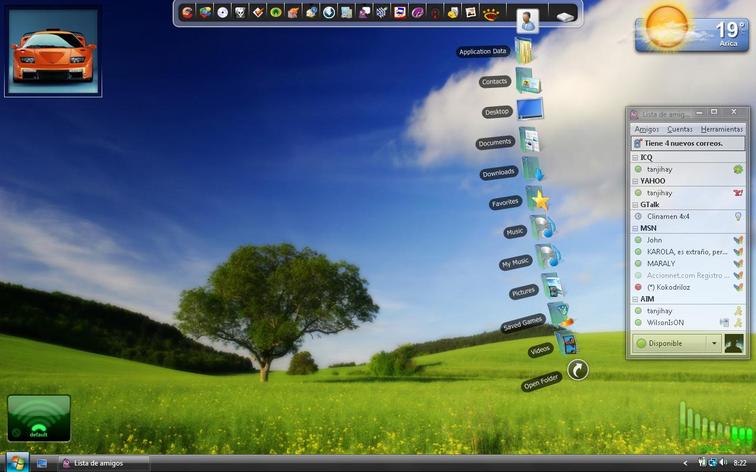This screenshot has width=756, height=472.
Task: Open the 'Tiene 4 nuevos correos' mail notice
Action: [688, 143]
